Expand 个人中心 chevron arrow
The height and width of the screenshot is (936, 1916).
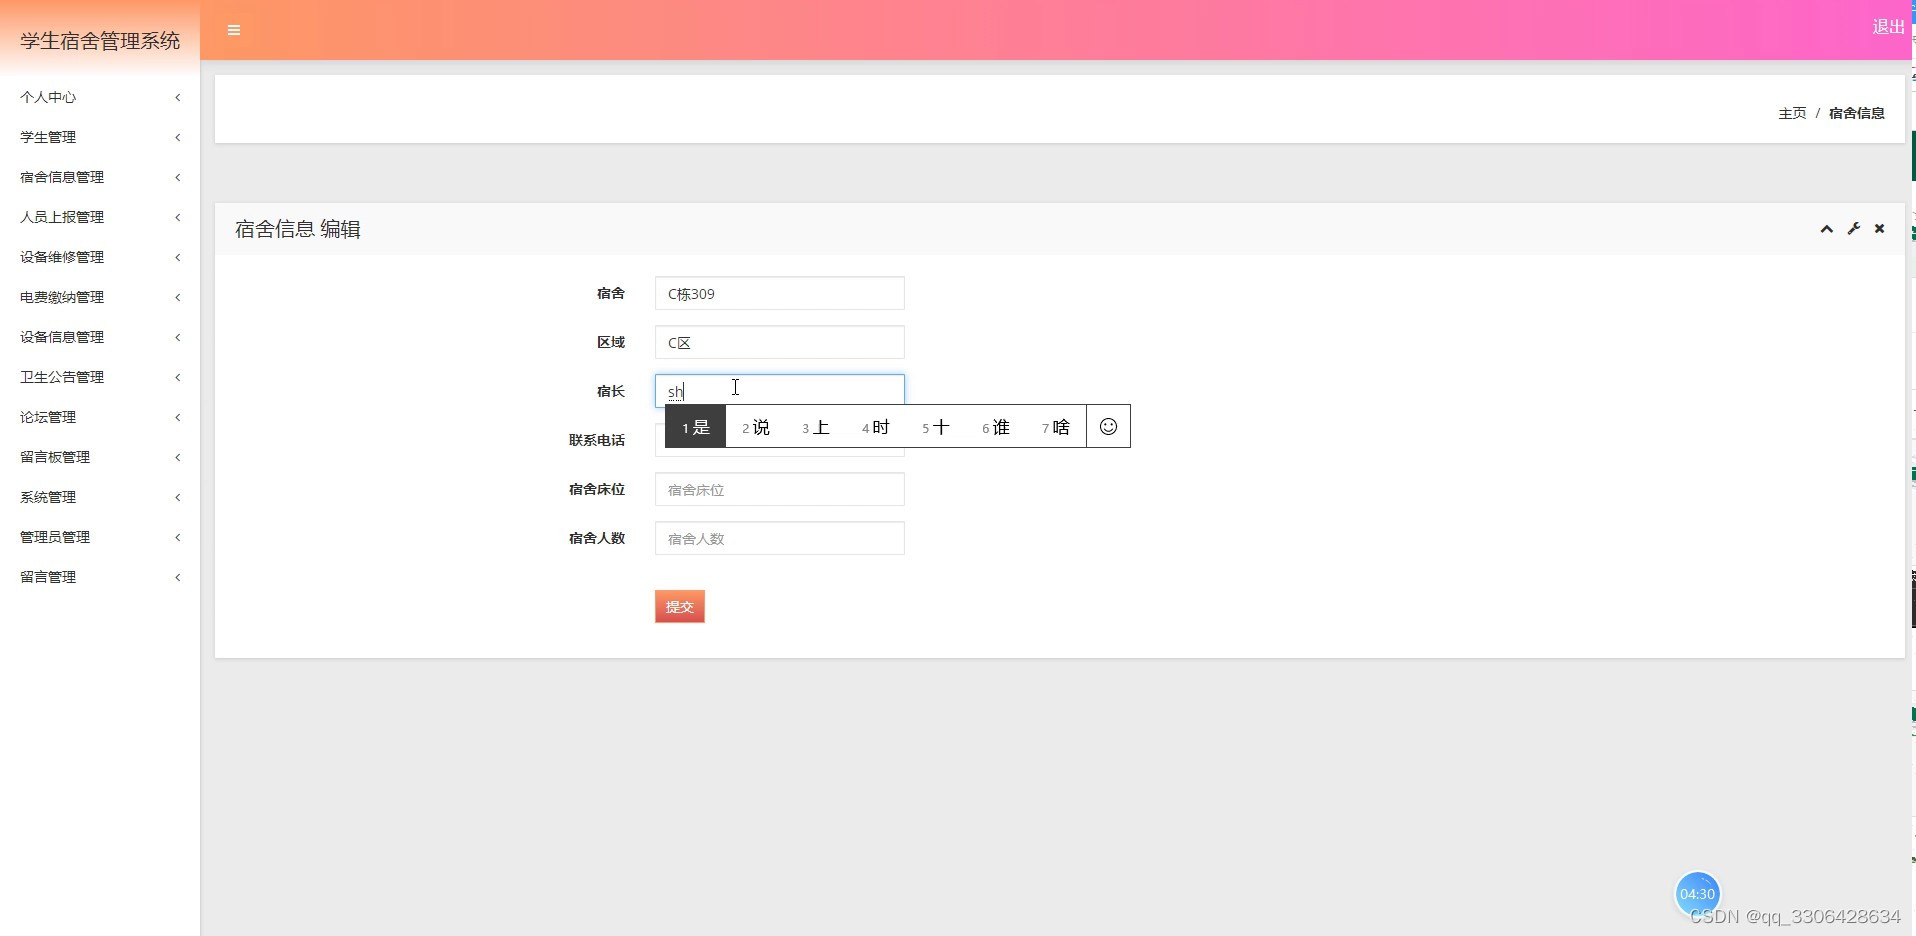pos(178,97)
